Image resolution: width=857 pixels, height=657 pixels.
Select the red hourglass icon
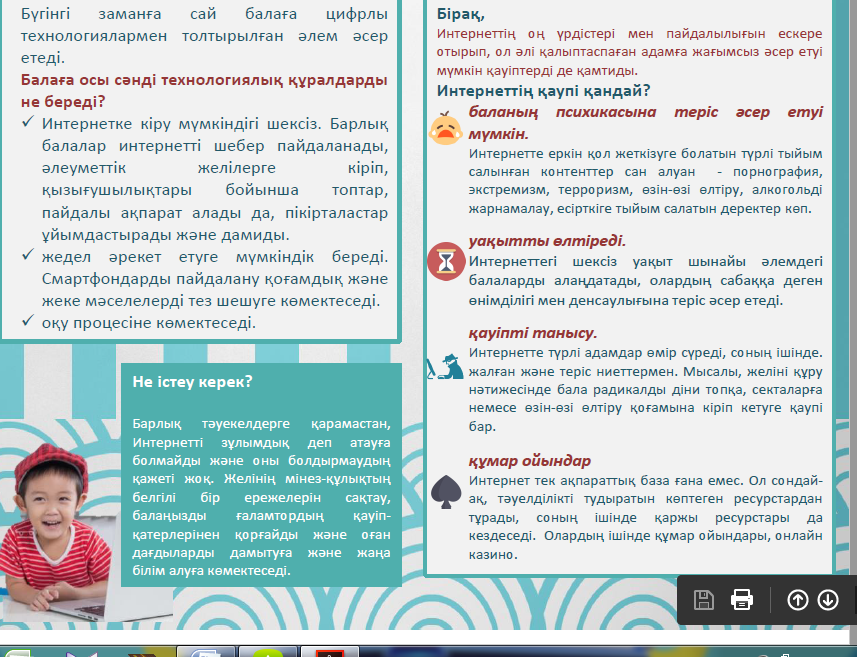(443, 262)
